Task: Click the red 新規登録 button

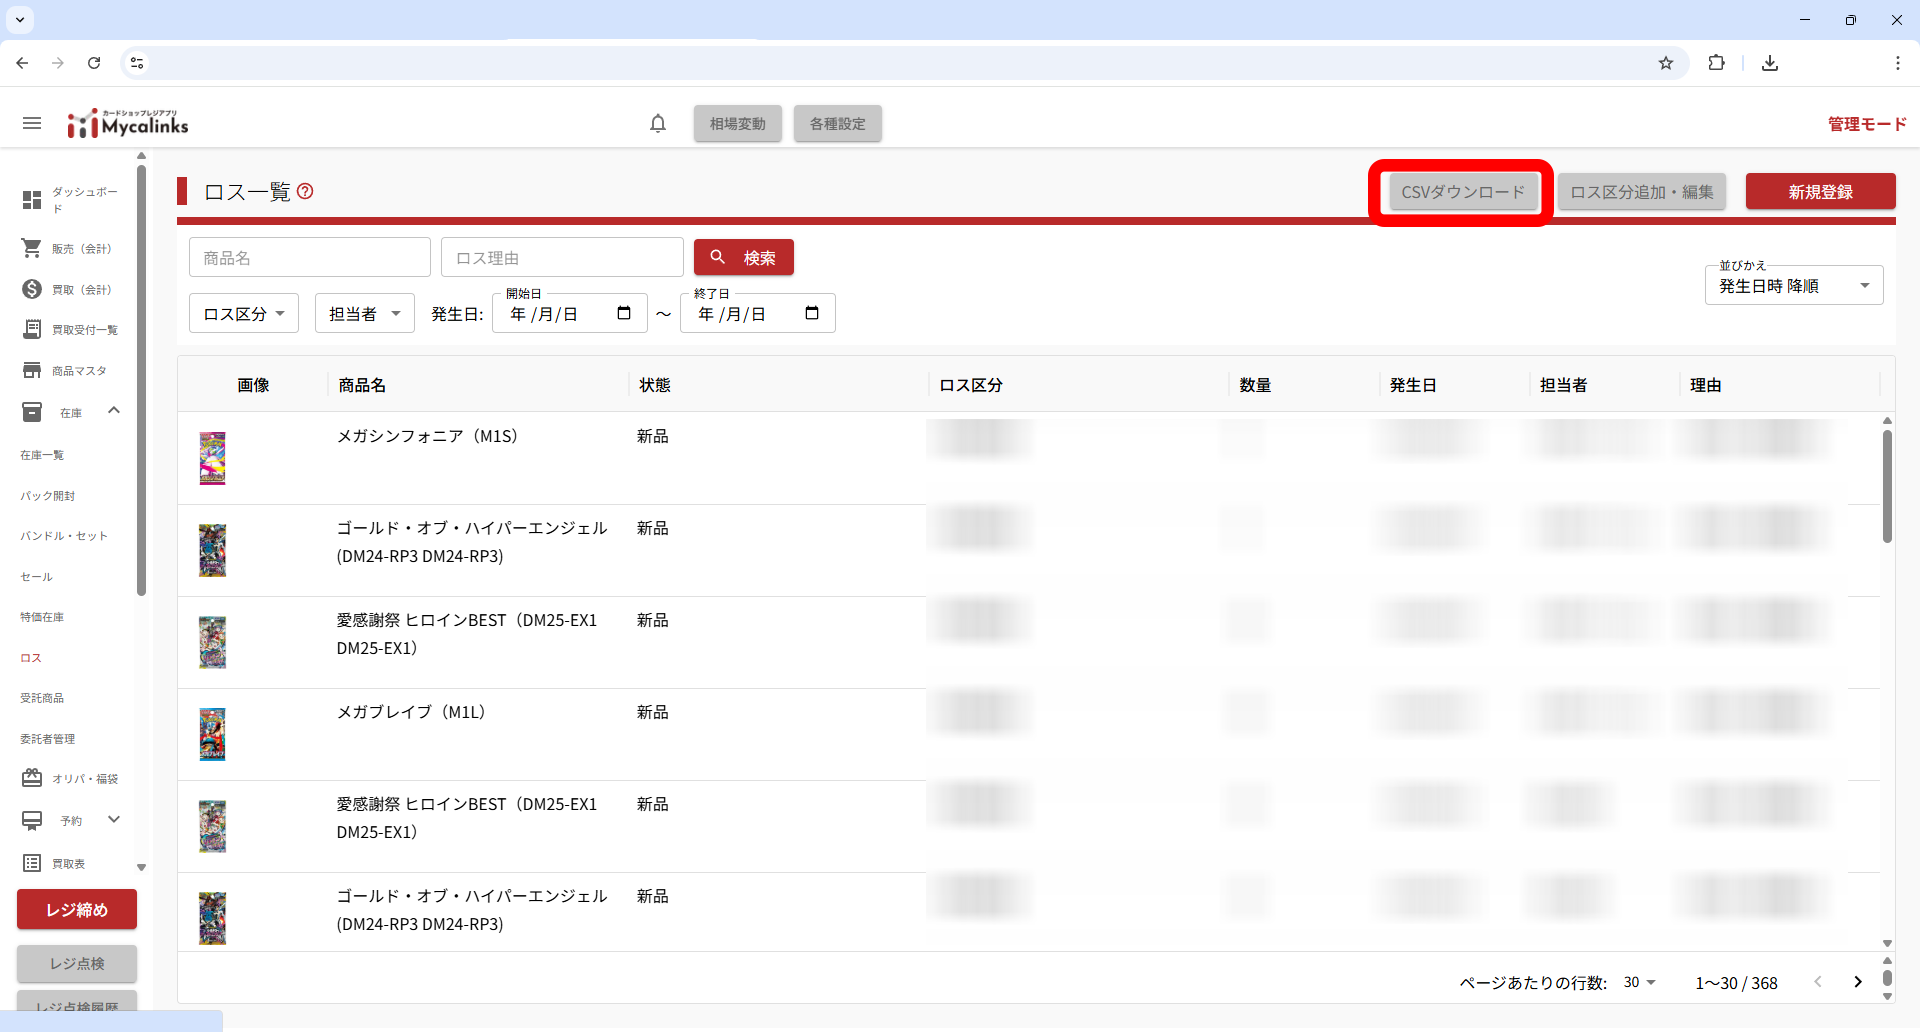Action: 1820,192
